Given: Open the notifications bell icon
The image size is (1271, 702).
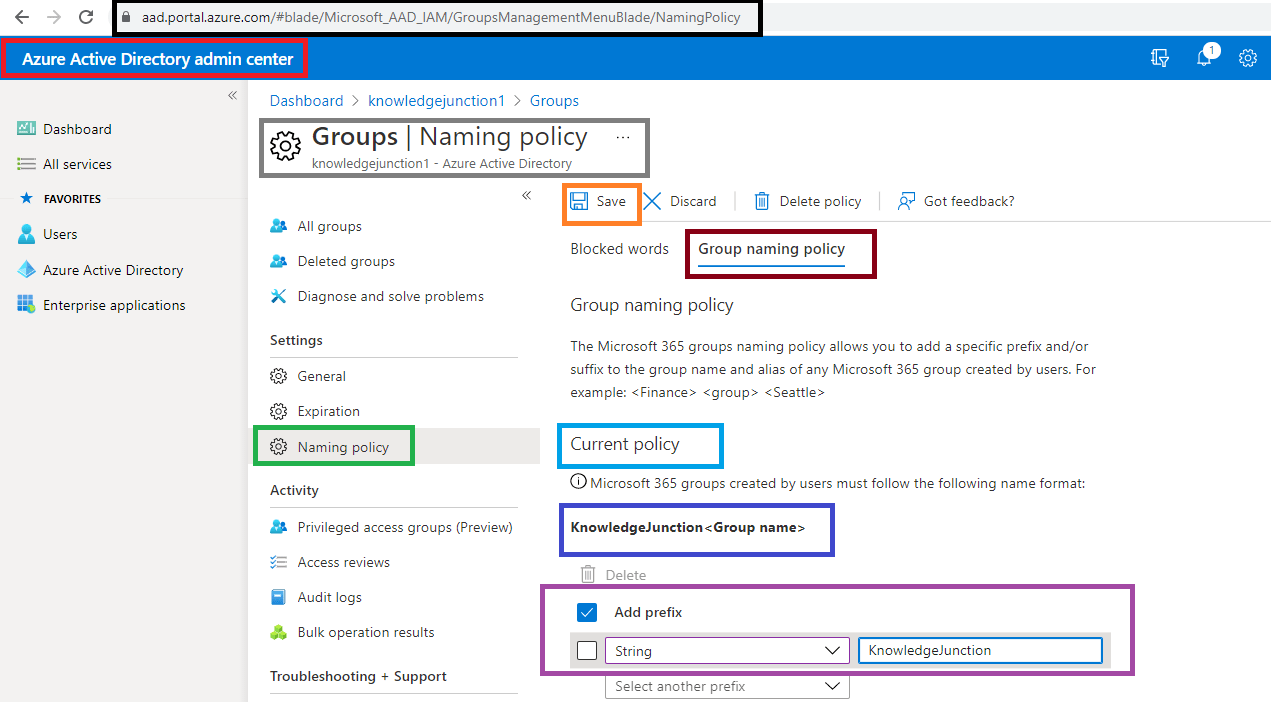Looking at the screenshot, I should tap(1203, 58).
